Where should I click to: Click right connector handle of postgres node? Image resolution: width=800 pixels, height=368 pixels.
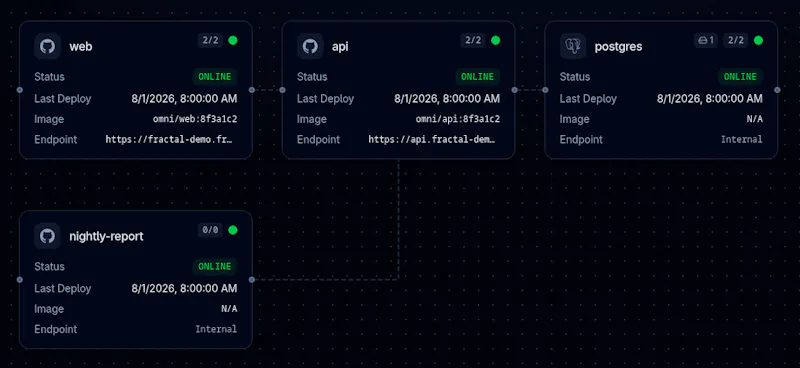777,90
